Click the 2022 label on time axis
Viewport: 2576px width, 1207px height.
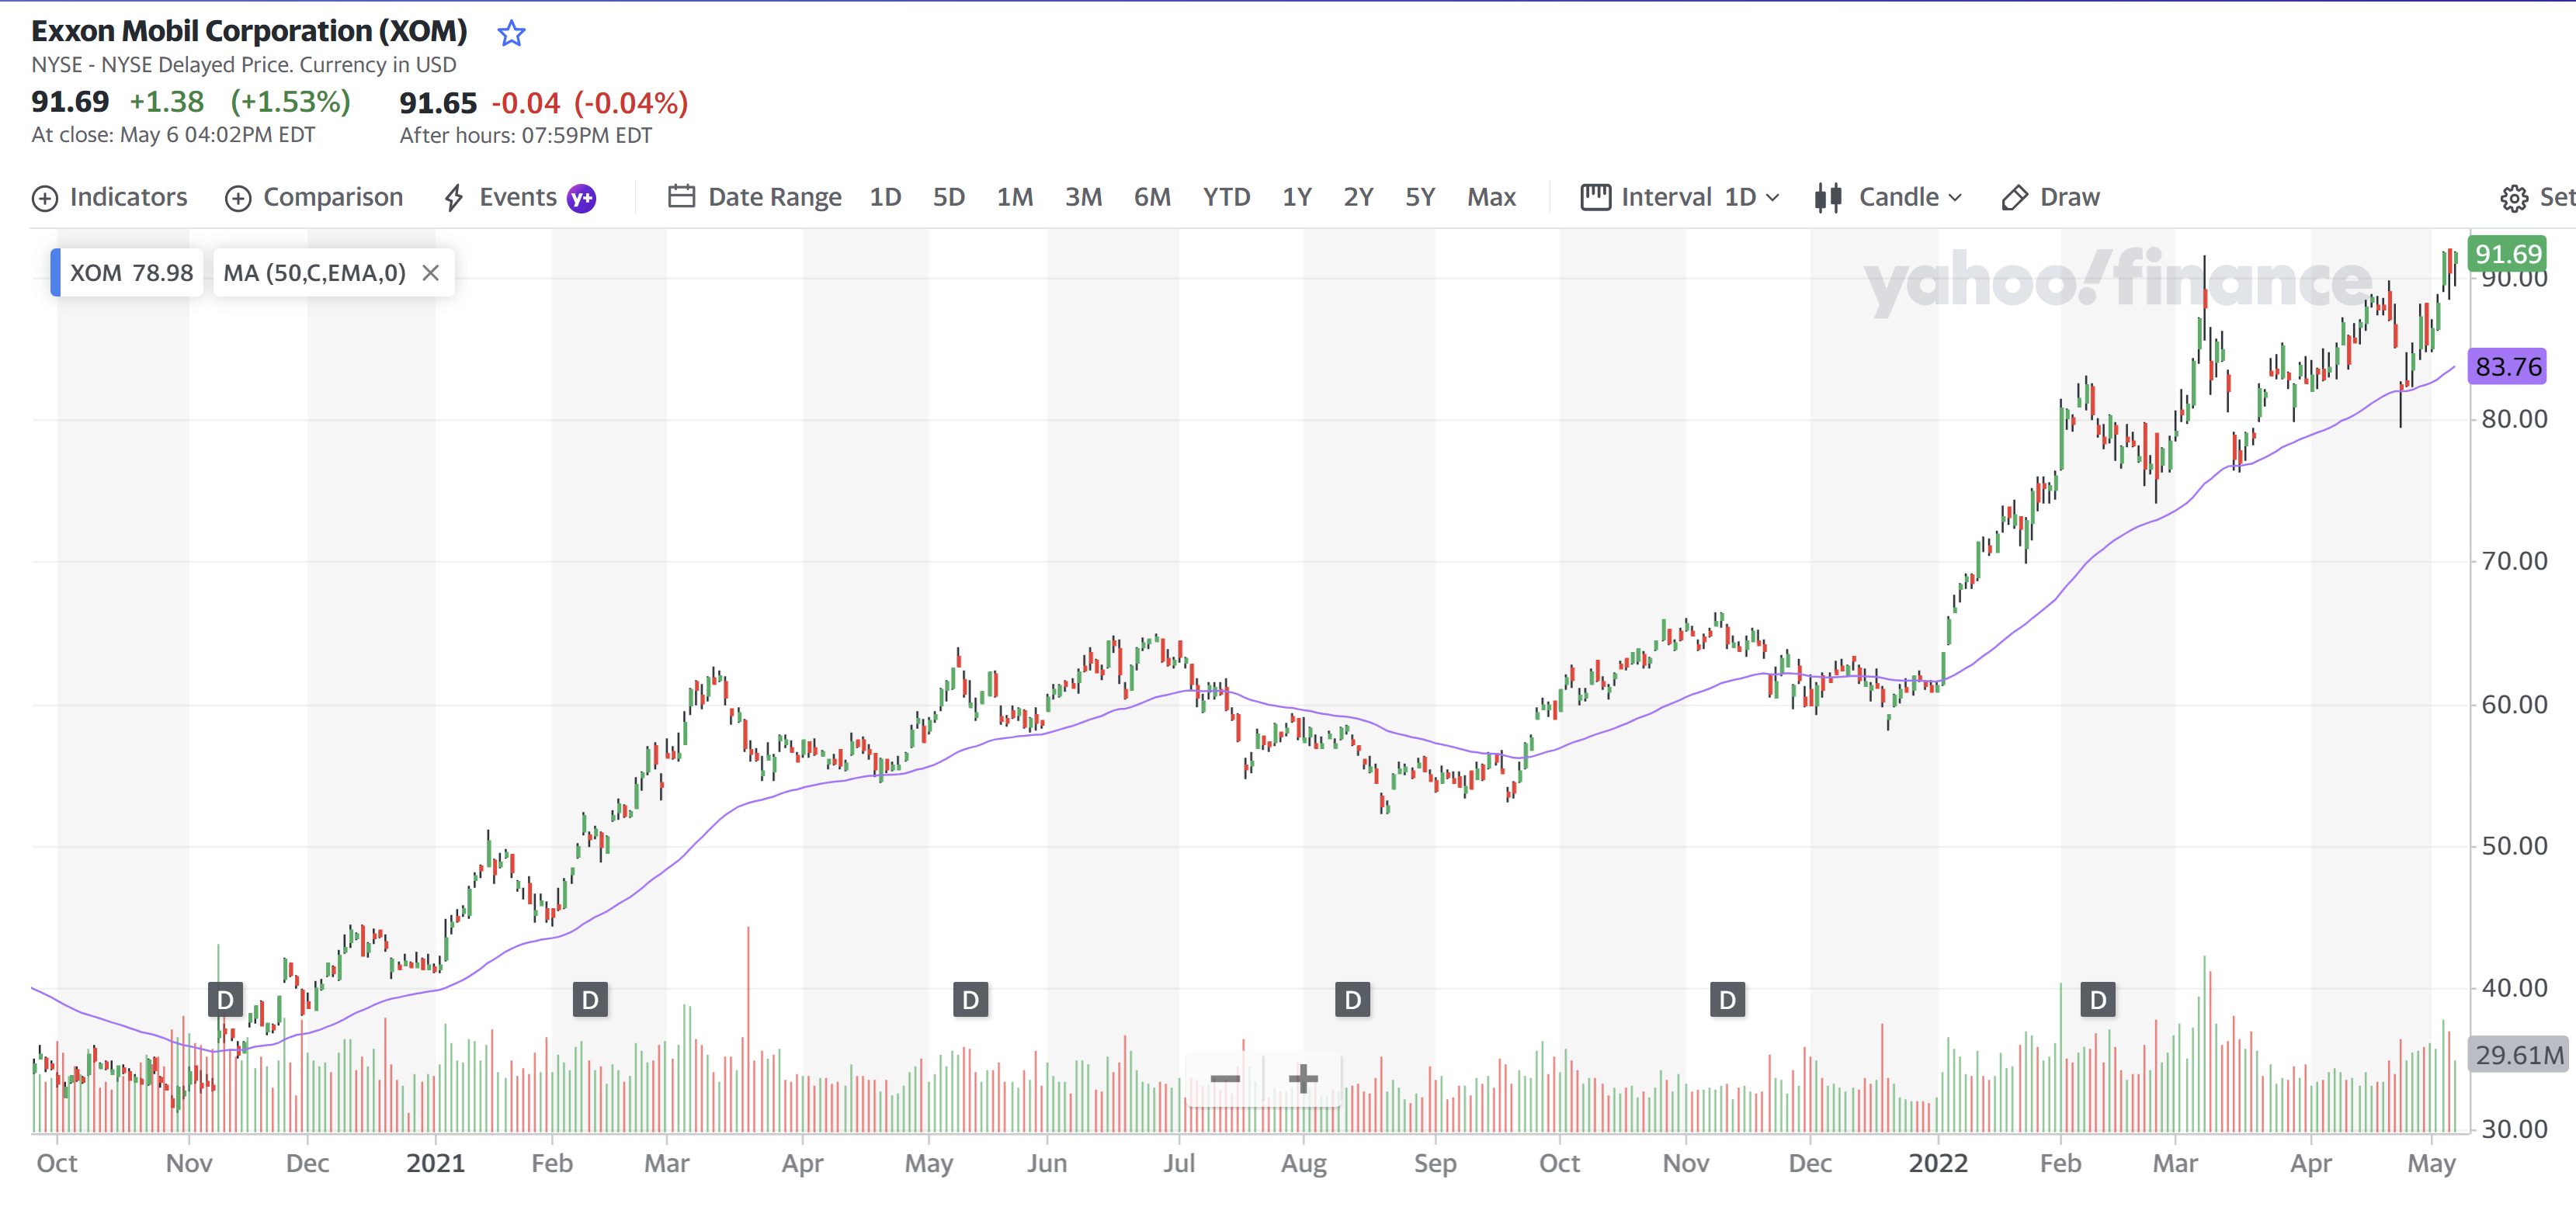(x=1937, y=1163)
